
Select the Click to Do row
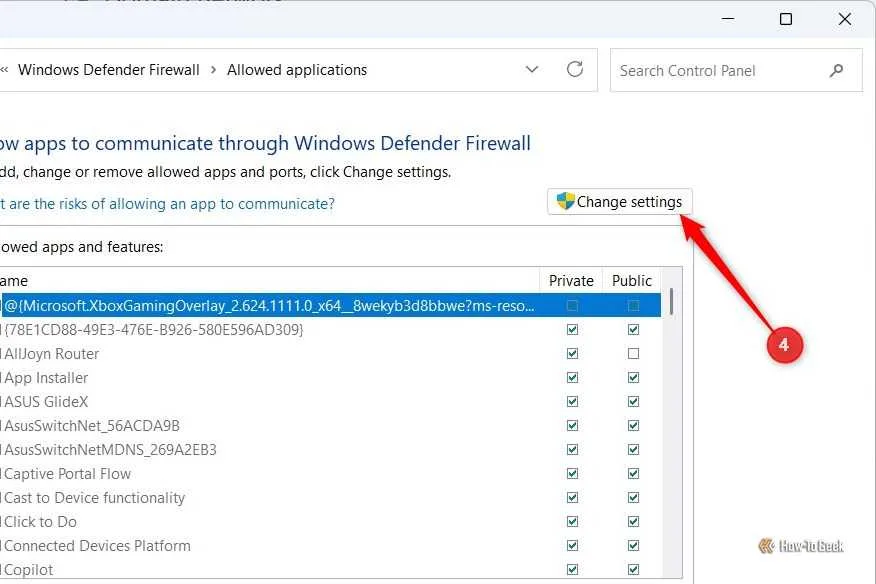330,522
